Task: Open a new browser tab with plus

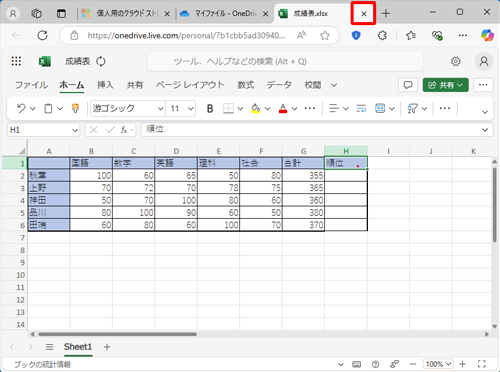Action: 386,14
